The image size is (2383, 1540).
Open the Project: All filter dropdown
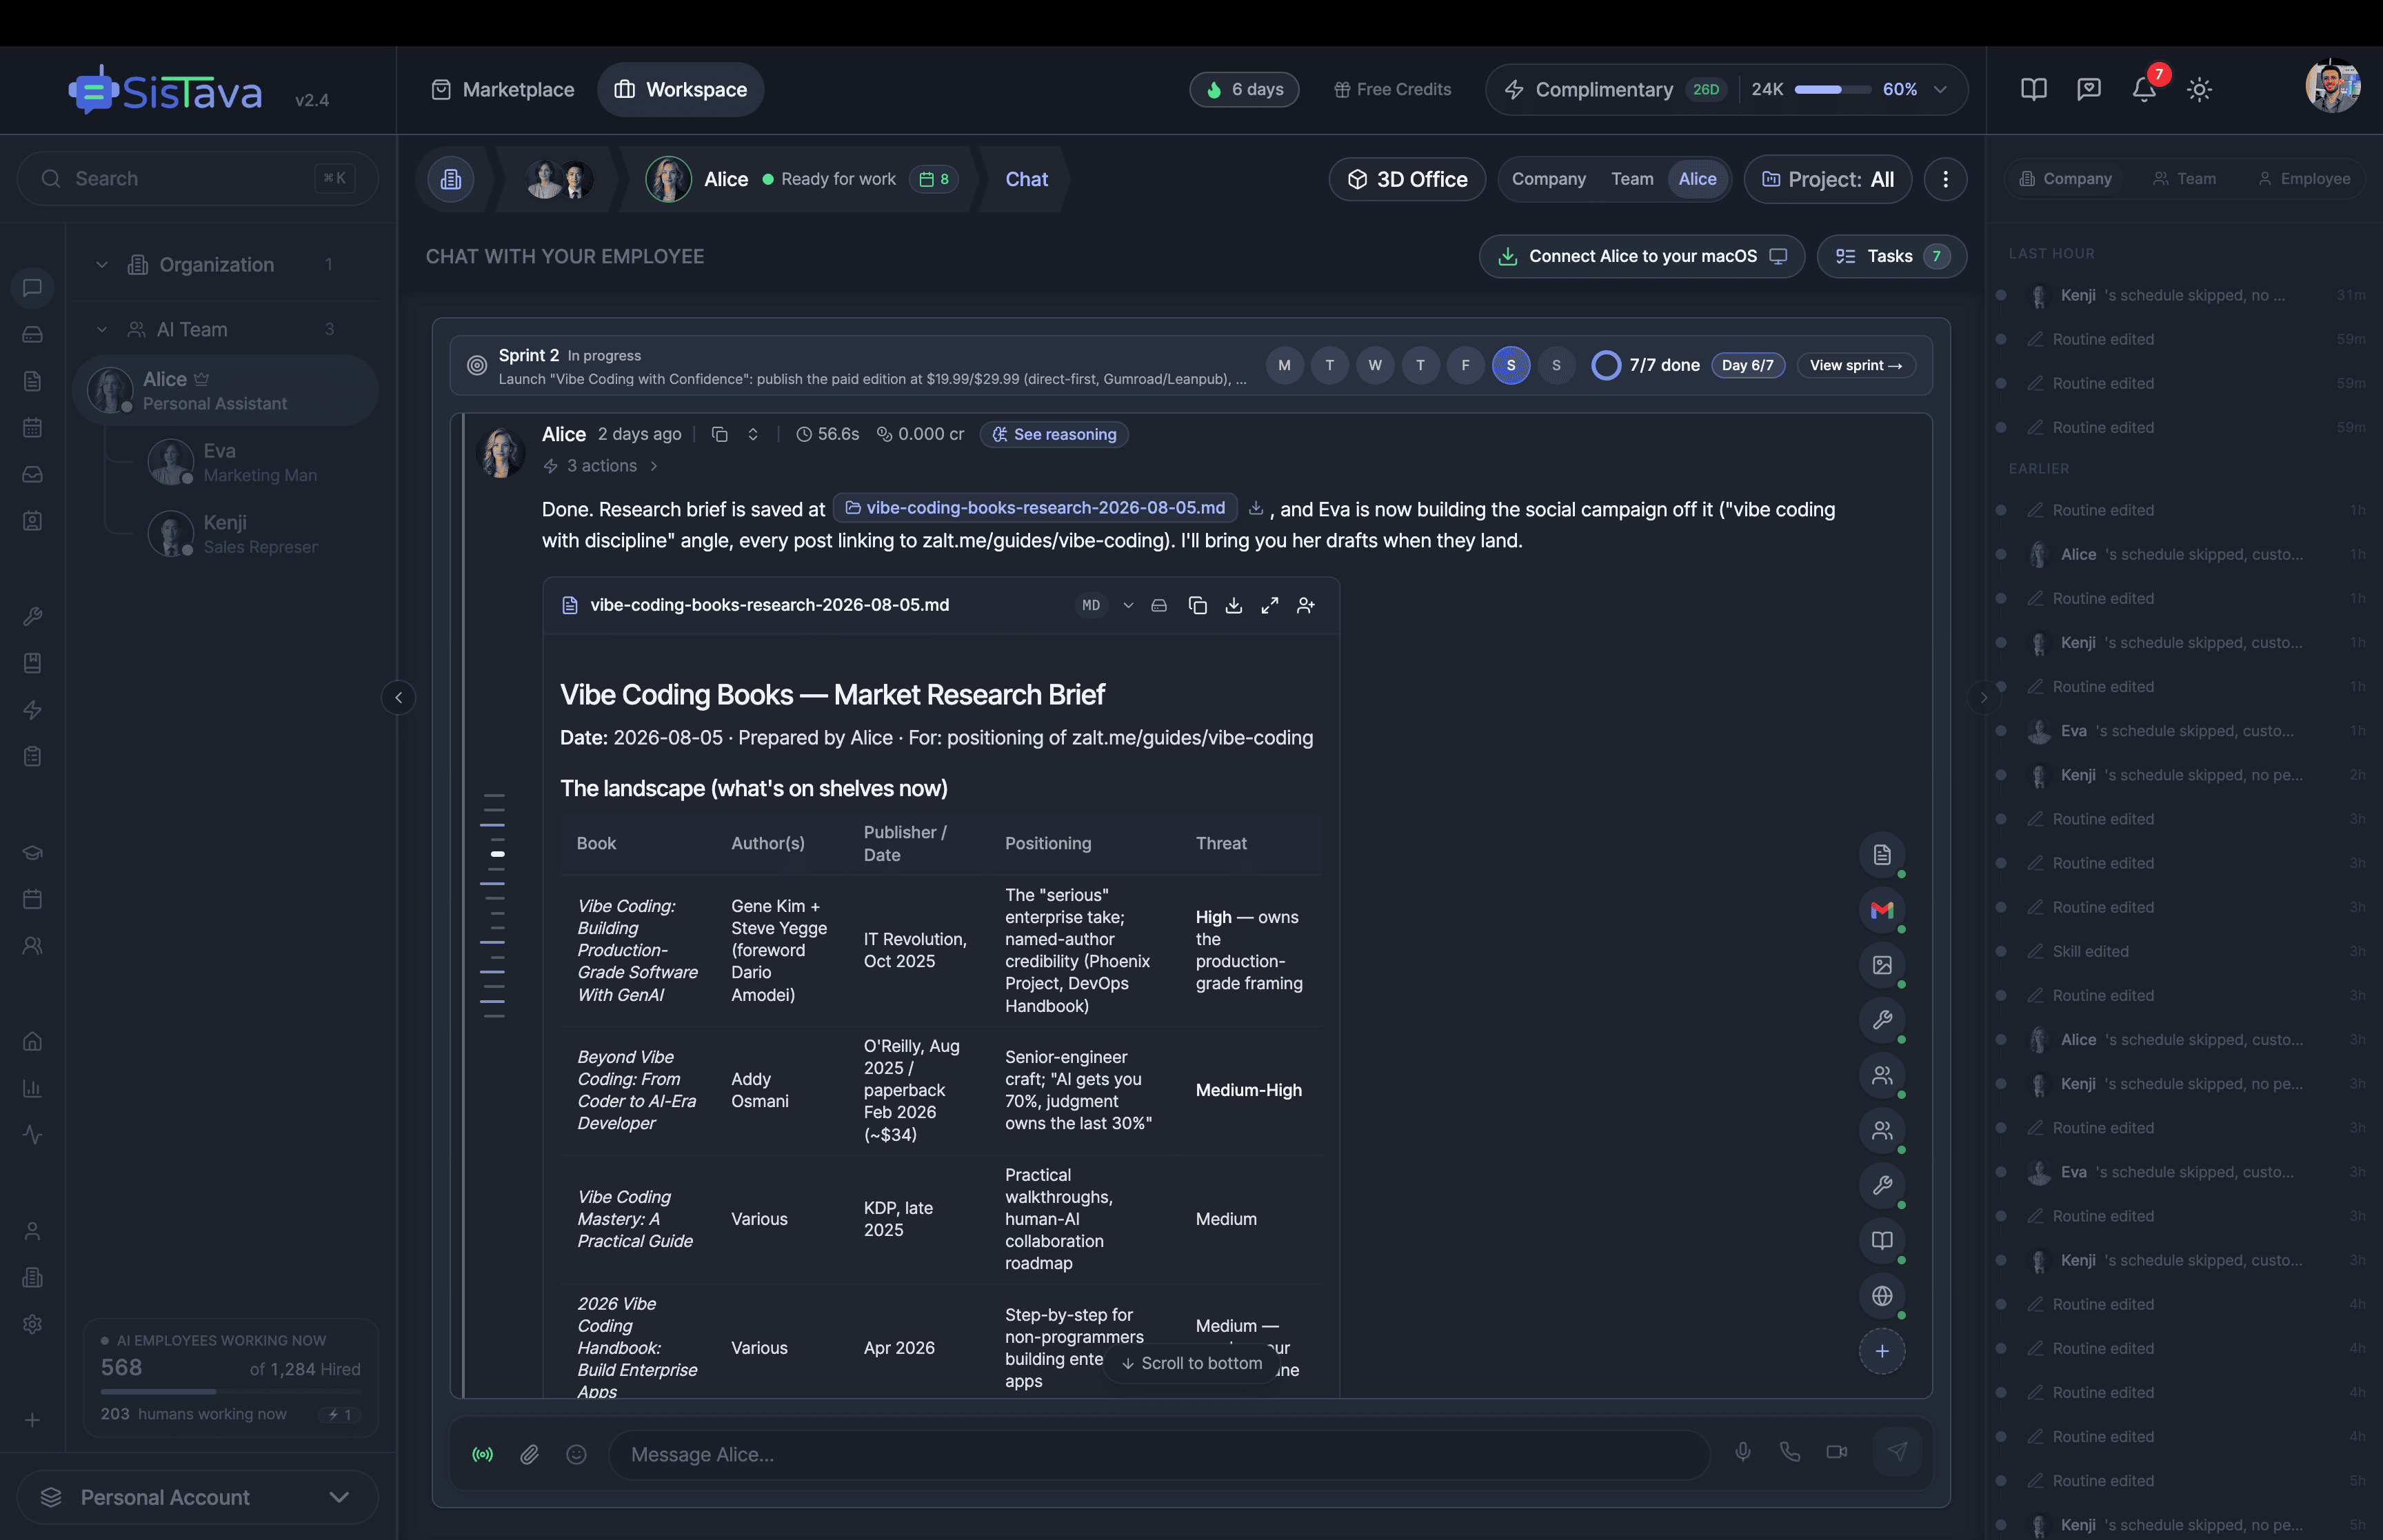(x=1828, y=179)
